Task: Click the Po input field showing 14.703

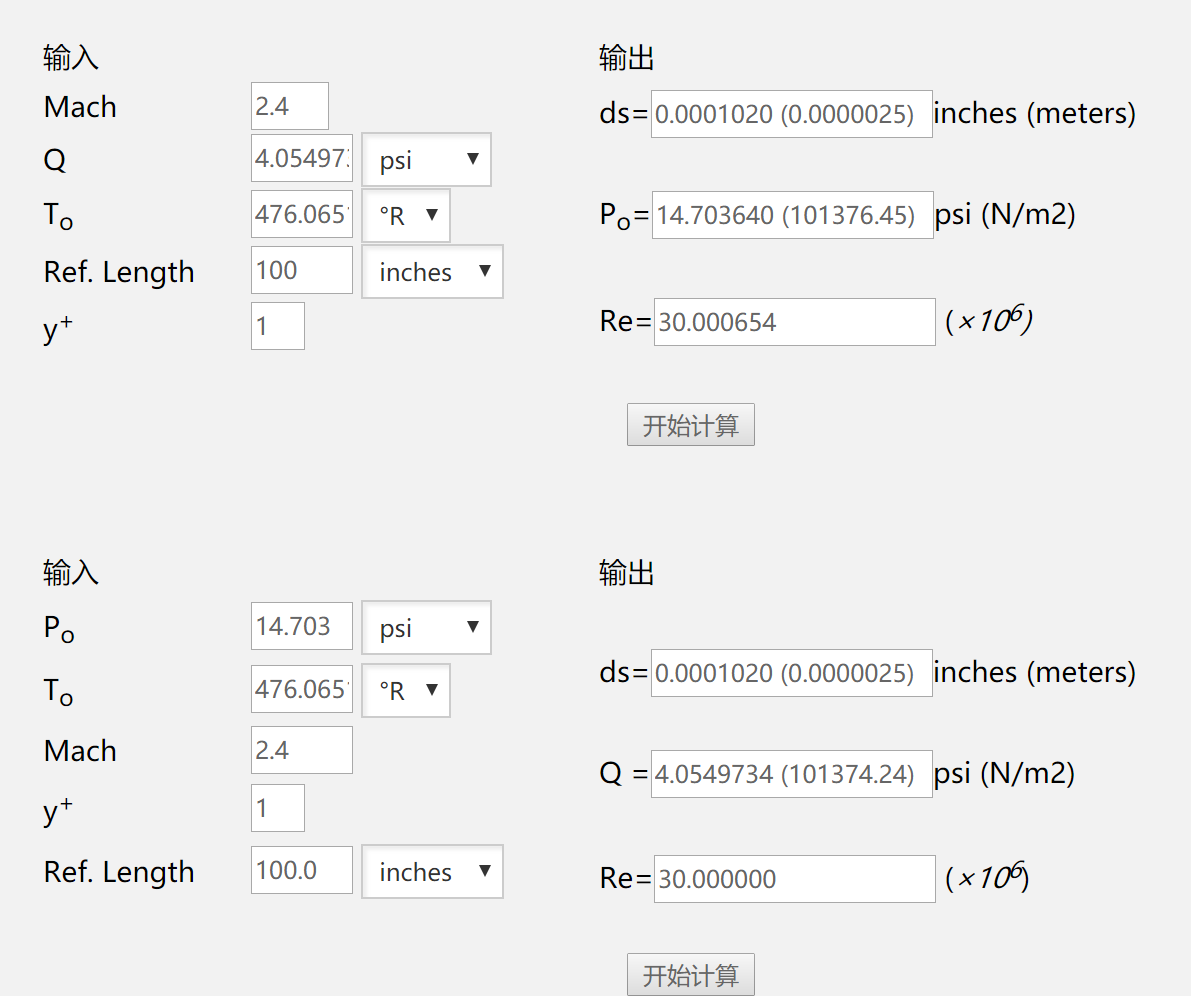Action: click(301, 626)
